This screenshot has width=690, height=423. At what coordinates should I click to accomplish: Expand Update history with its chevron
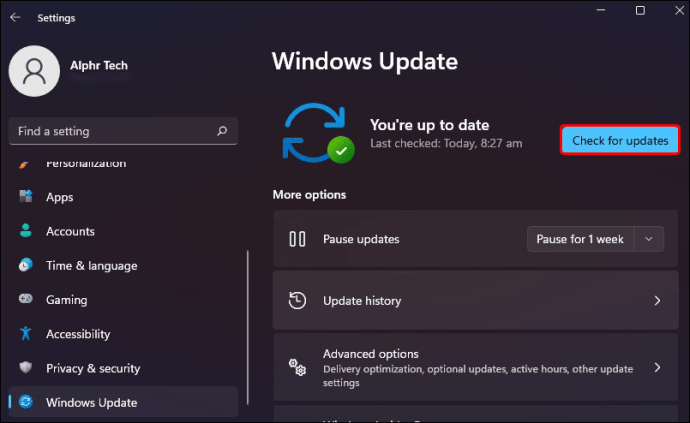point(657,301)
